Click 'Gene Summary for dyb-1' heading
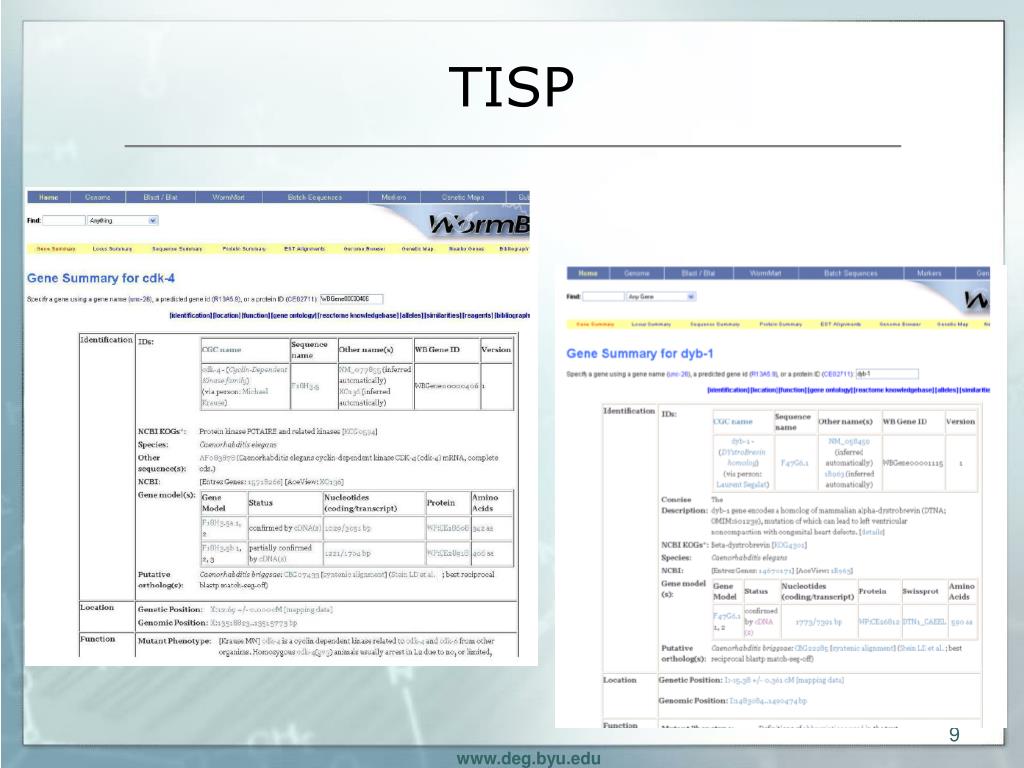Screen dimensions: 1024x768 coord(639,354)
